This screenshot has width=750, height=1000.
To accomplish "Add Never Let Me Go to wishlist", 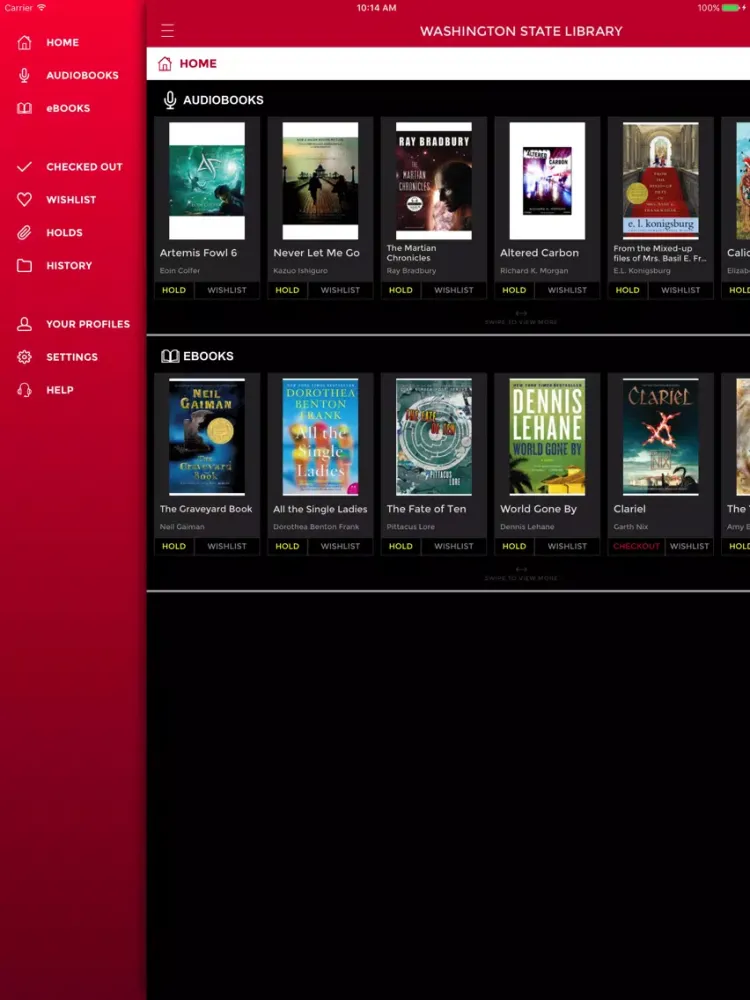I will coord(340,290).
